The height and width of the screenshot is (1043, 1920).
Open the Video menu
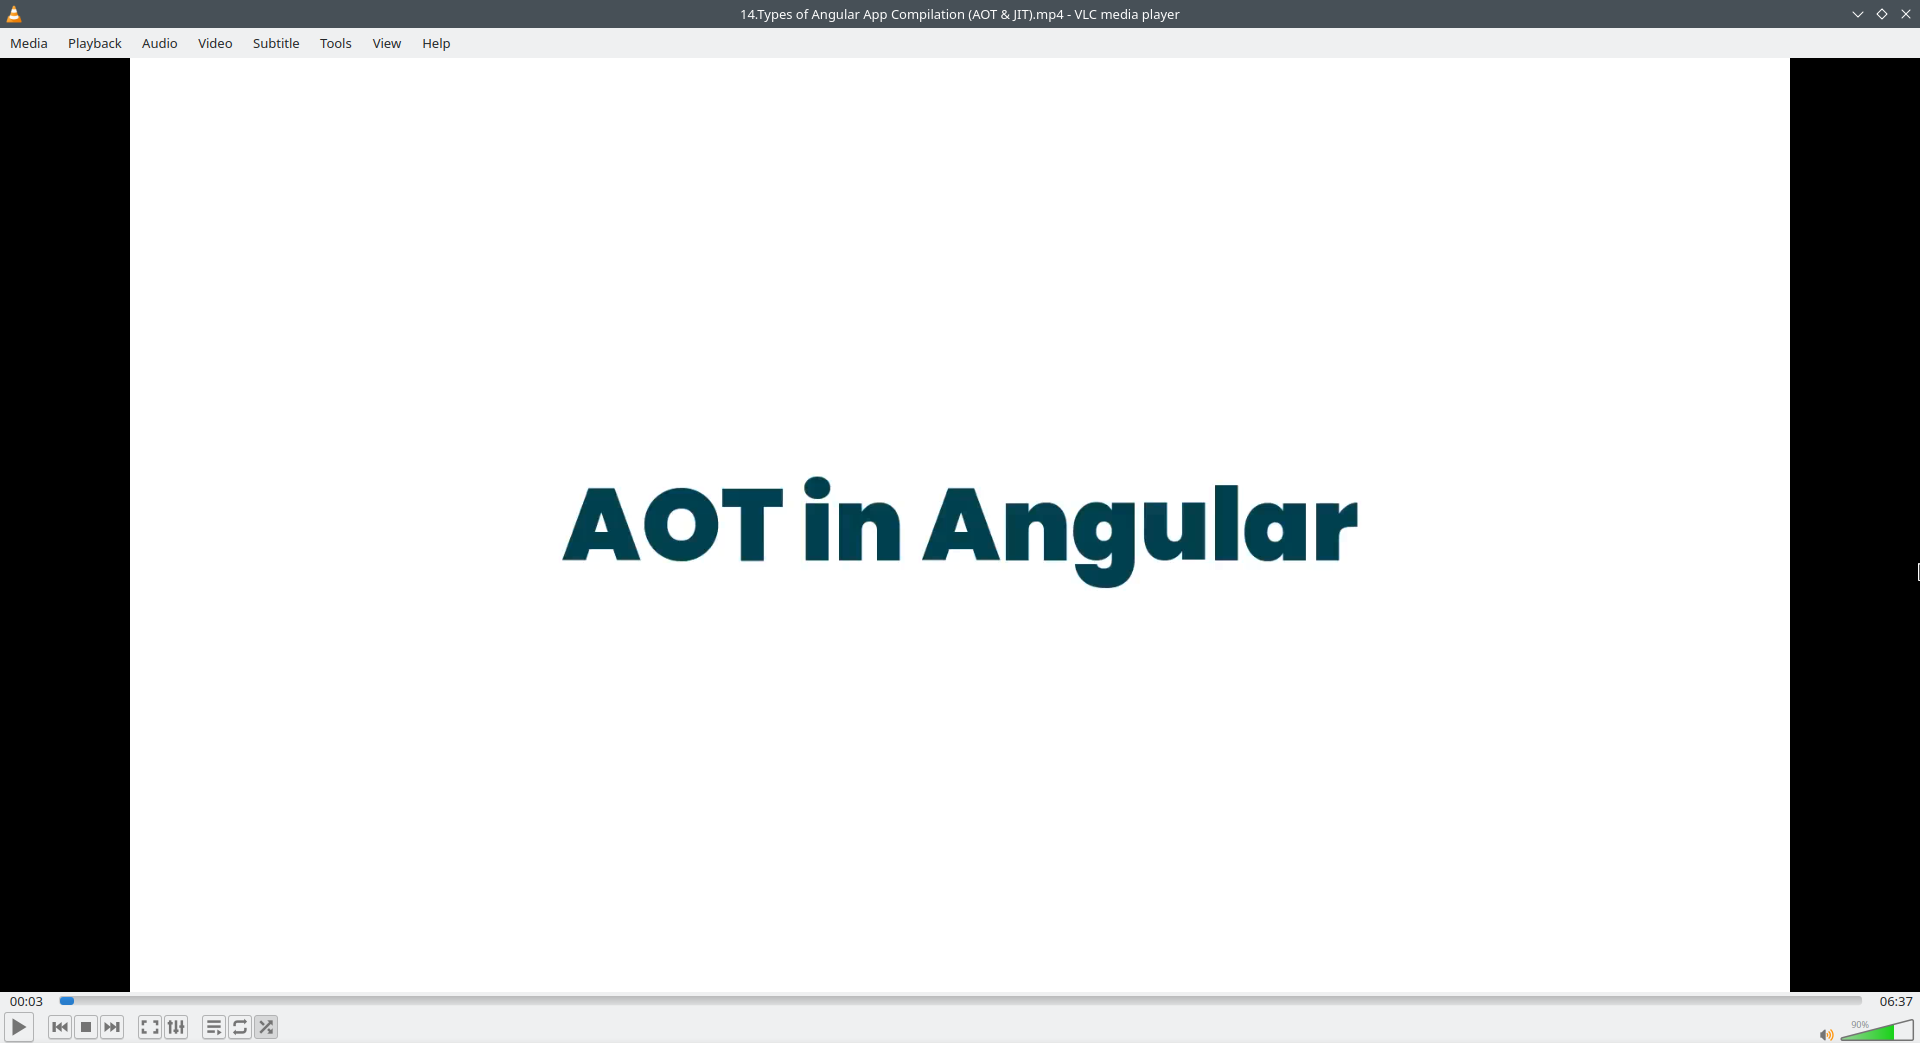[x=215, y=43]
